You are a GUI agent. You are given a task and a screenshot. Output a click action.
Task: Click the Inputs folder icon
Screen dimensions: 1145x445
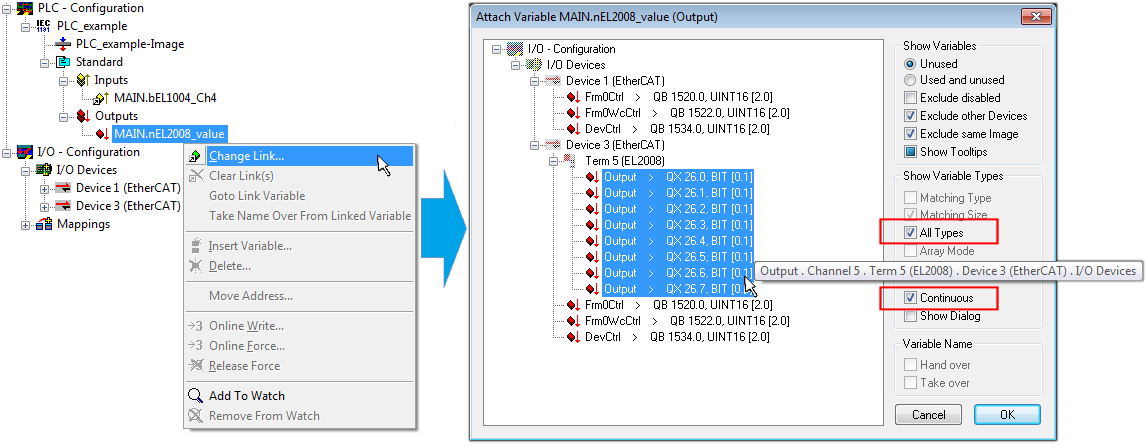coord(83,80)
